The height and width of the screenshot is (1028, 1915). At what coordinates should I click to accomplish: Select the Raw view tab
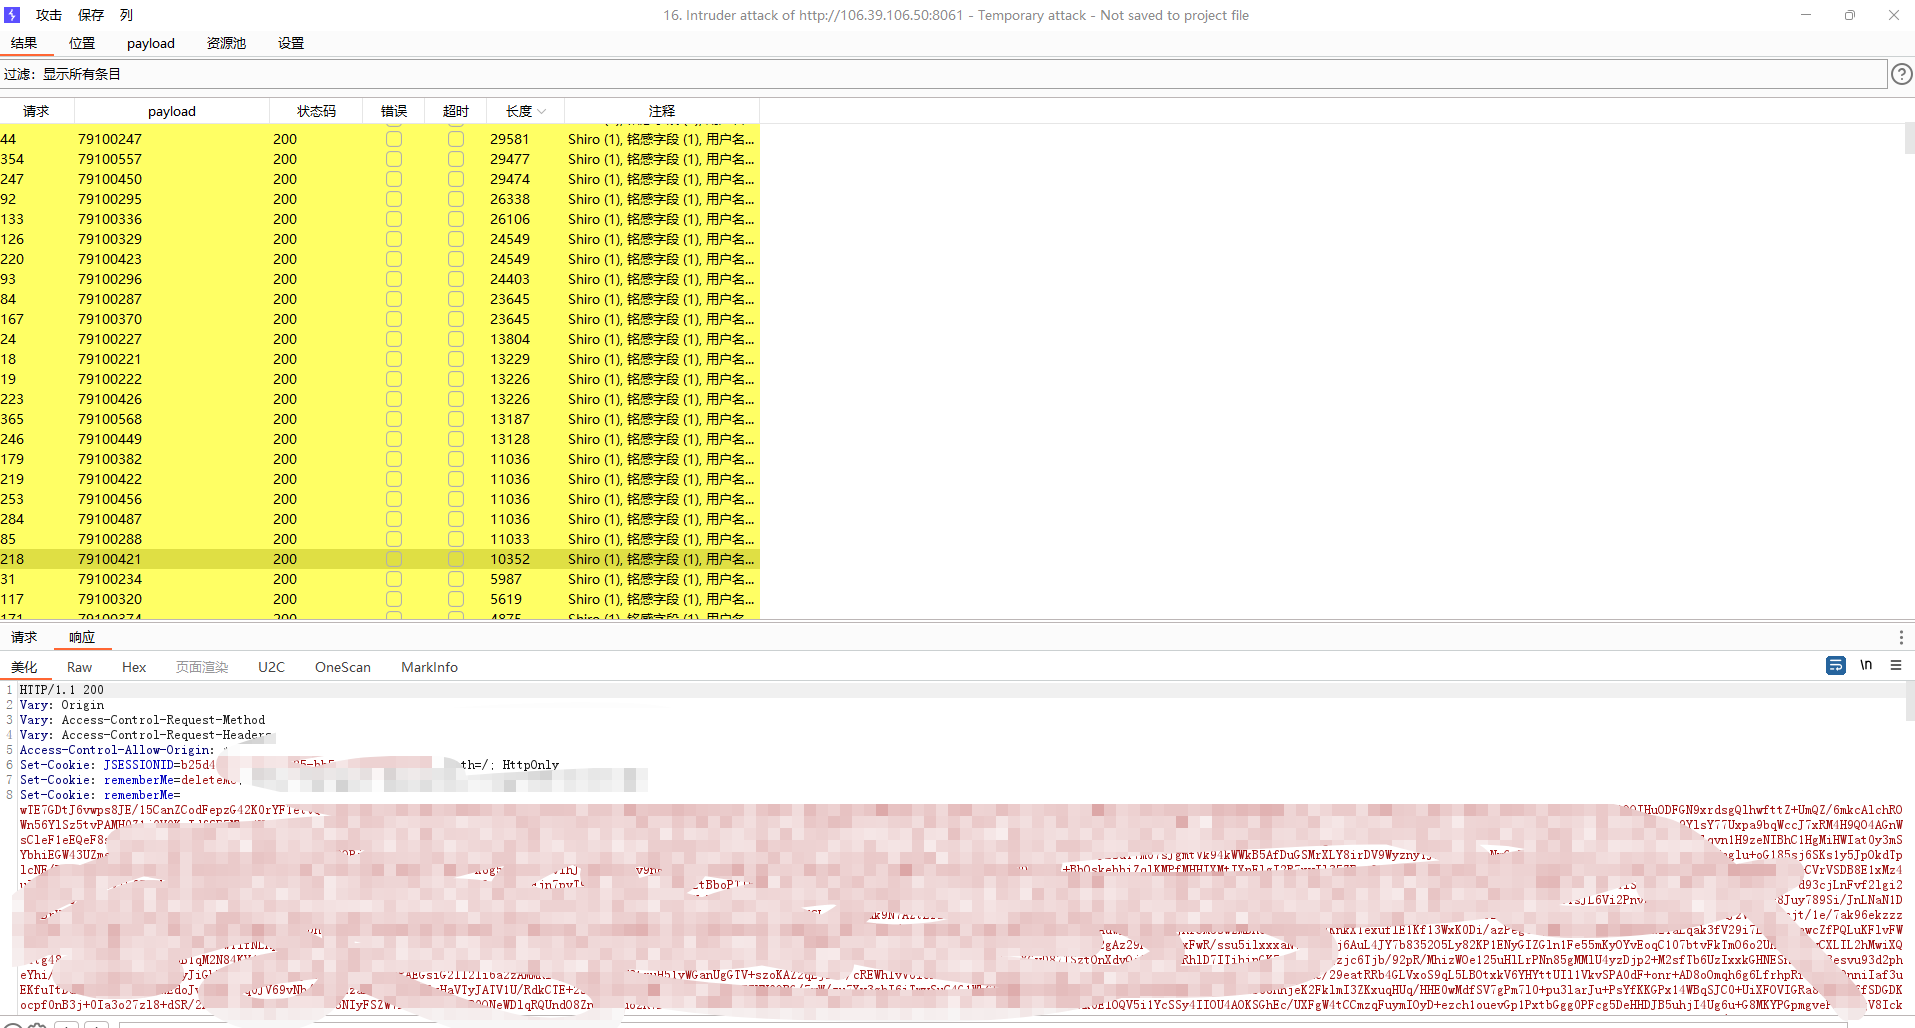pos(79,667)
